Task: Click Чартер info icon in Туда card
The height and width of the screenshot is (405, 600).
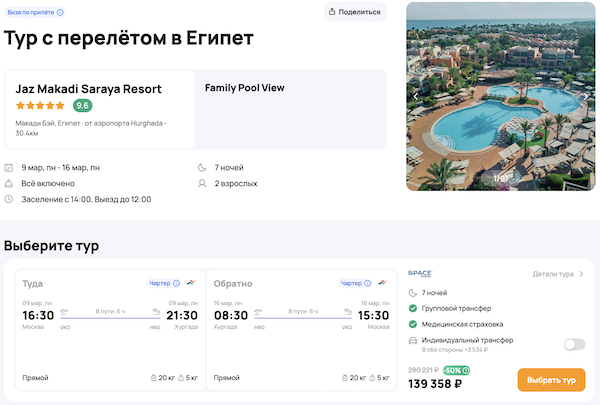Action: point(176,283)
